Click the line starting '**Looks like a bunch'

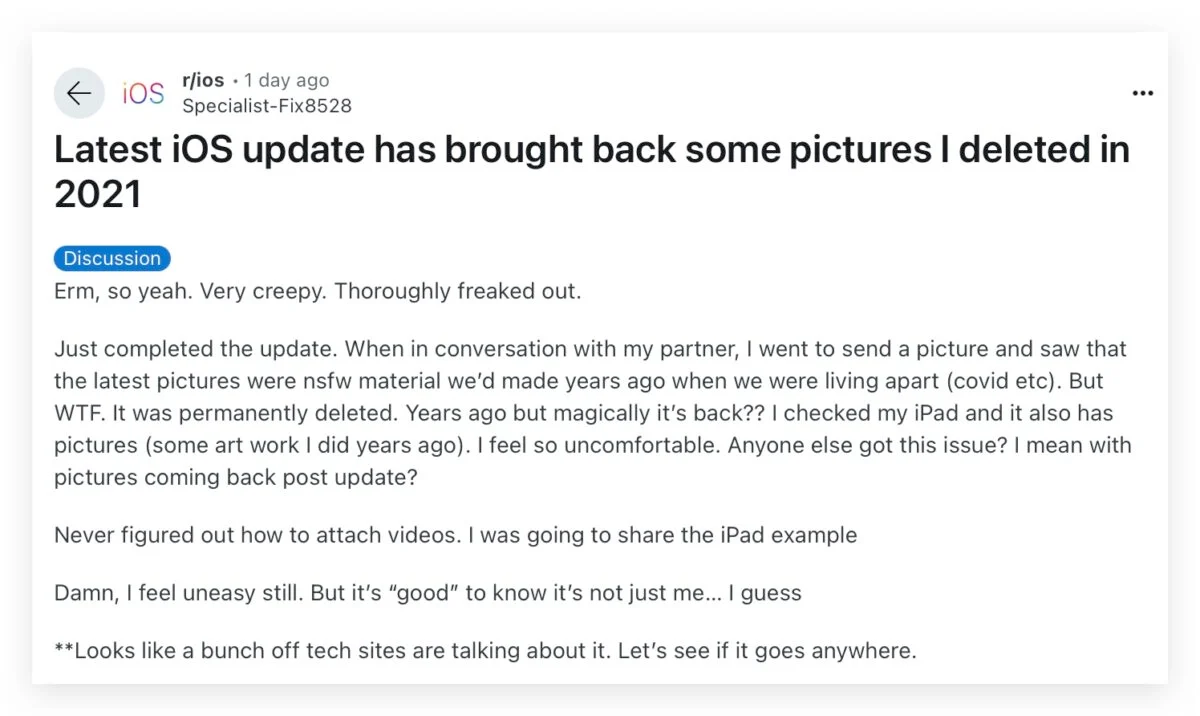(484, 651)
